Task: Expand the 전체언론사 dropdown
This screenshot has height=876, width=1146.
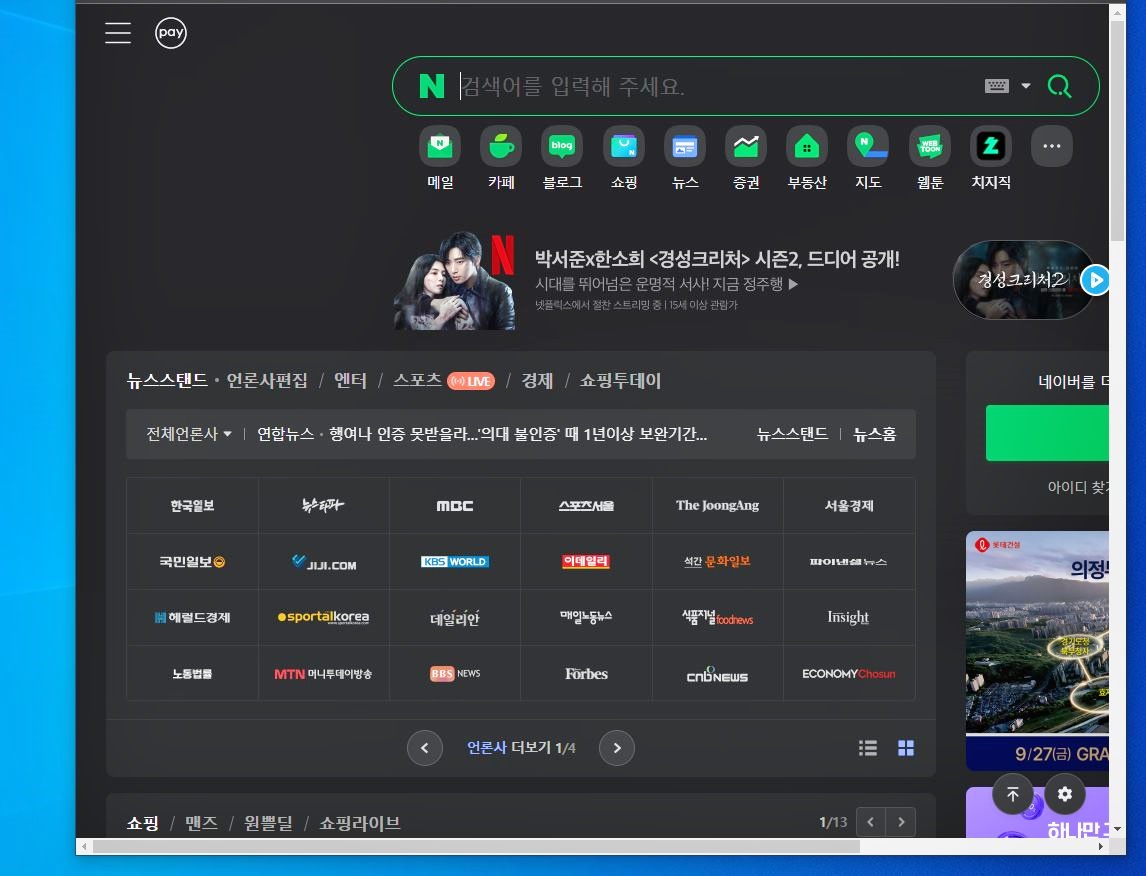Action: [189, 434]
